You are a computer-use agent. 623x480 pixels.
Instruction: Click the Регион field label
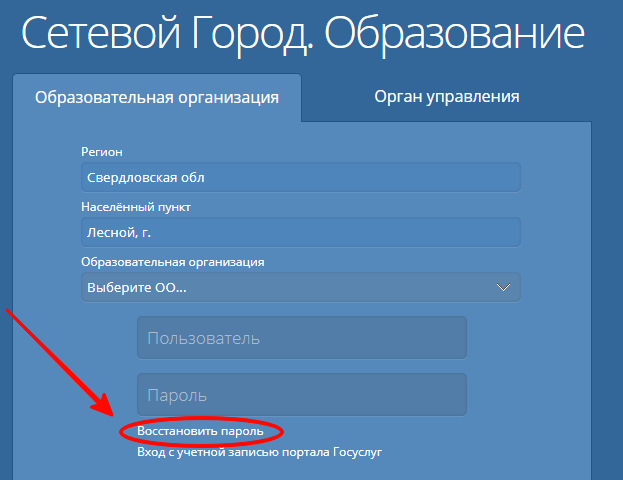102,152
